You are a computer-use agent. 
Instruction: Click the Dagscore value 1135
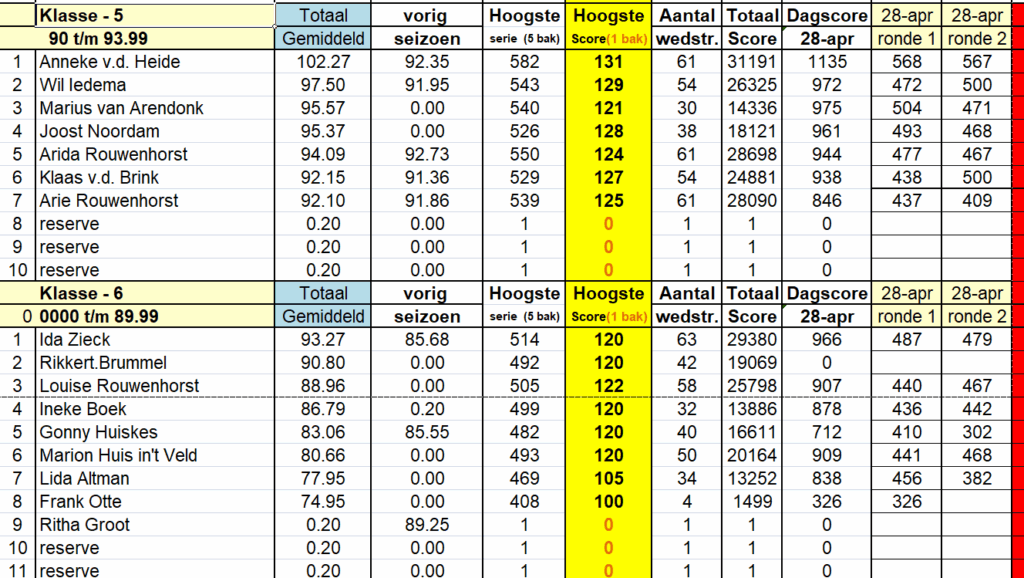(826, 62)
